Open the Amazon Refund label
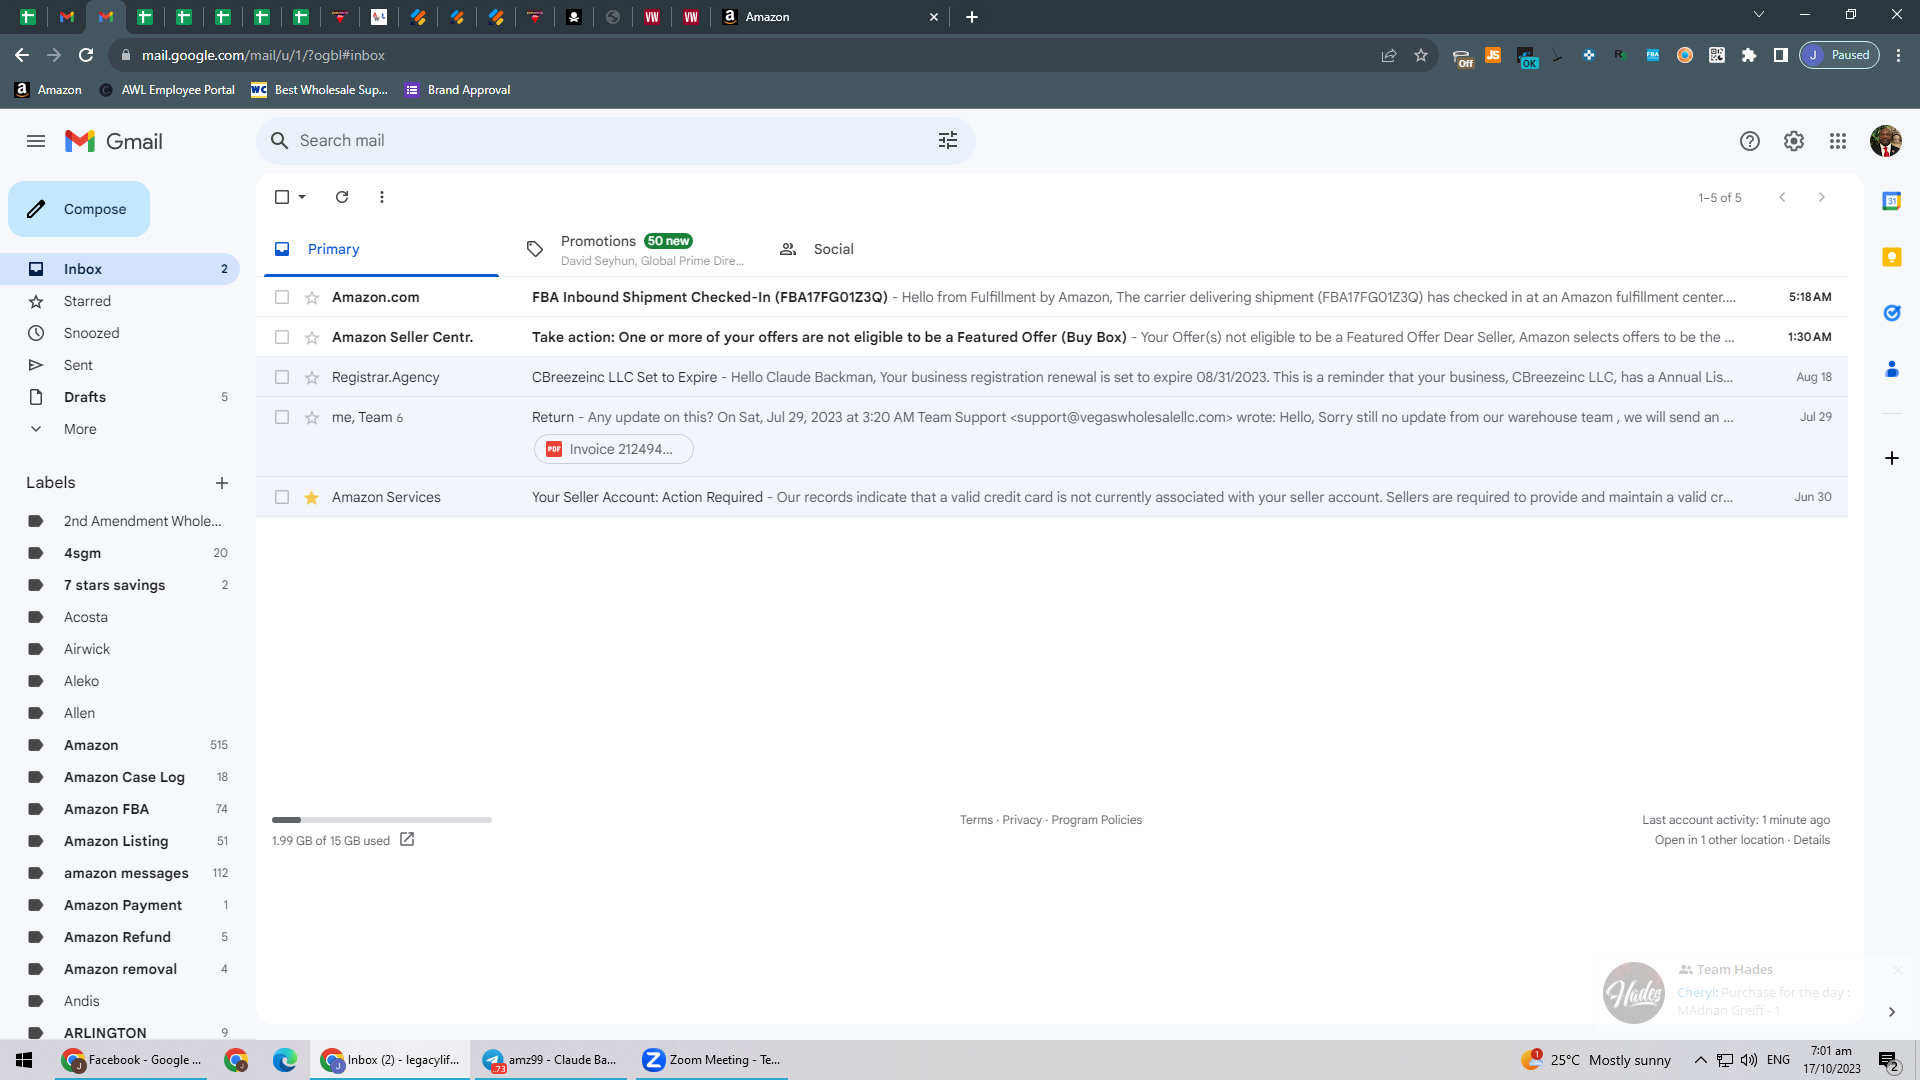This screenshot has height=1080, width=1920. [120, 937]
